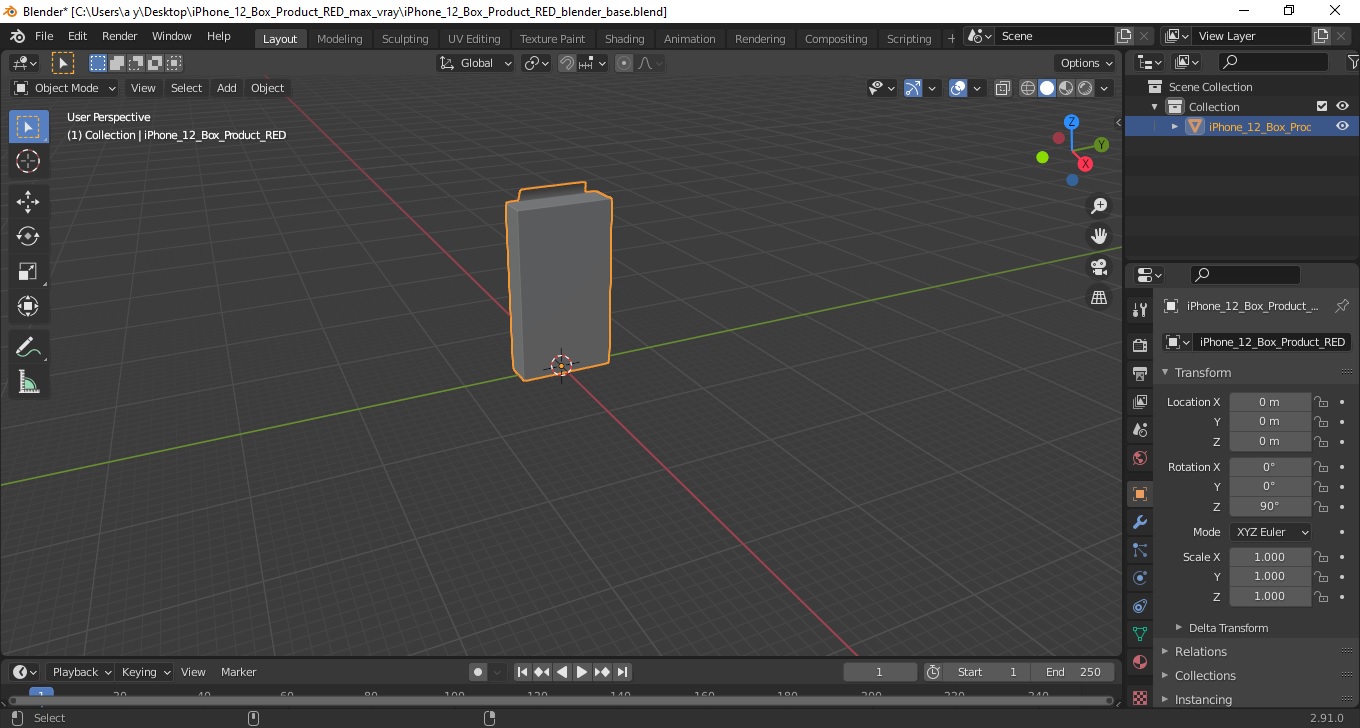Click Playback button in timeline
This screenshot has width=1360, height=728.
[81, 672]
